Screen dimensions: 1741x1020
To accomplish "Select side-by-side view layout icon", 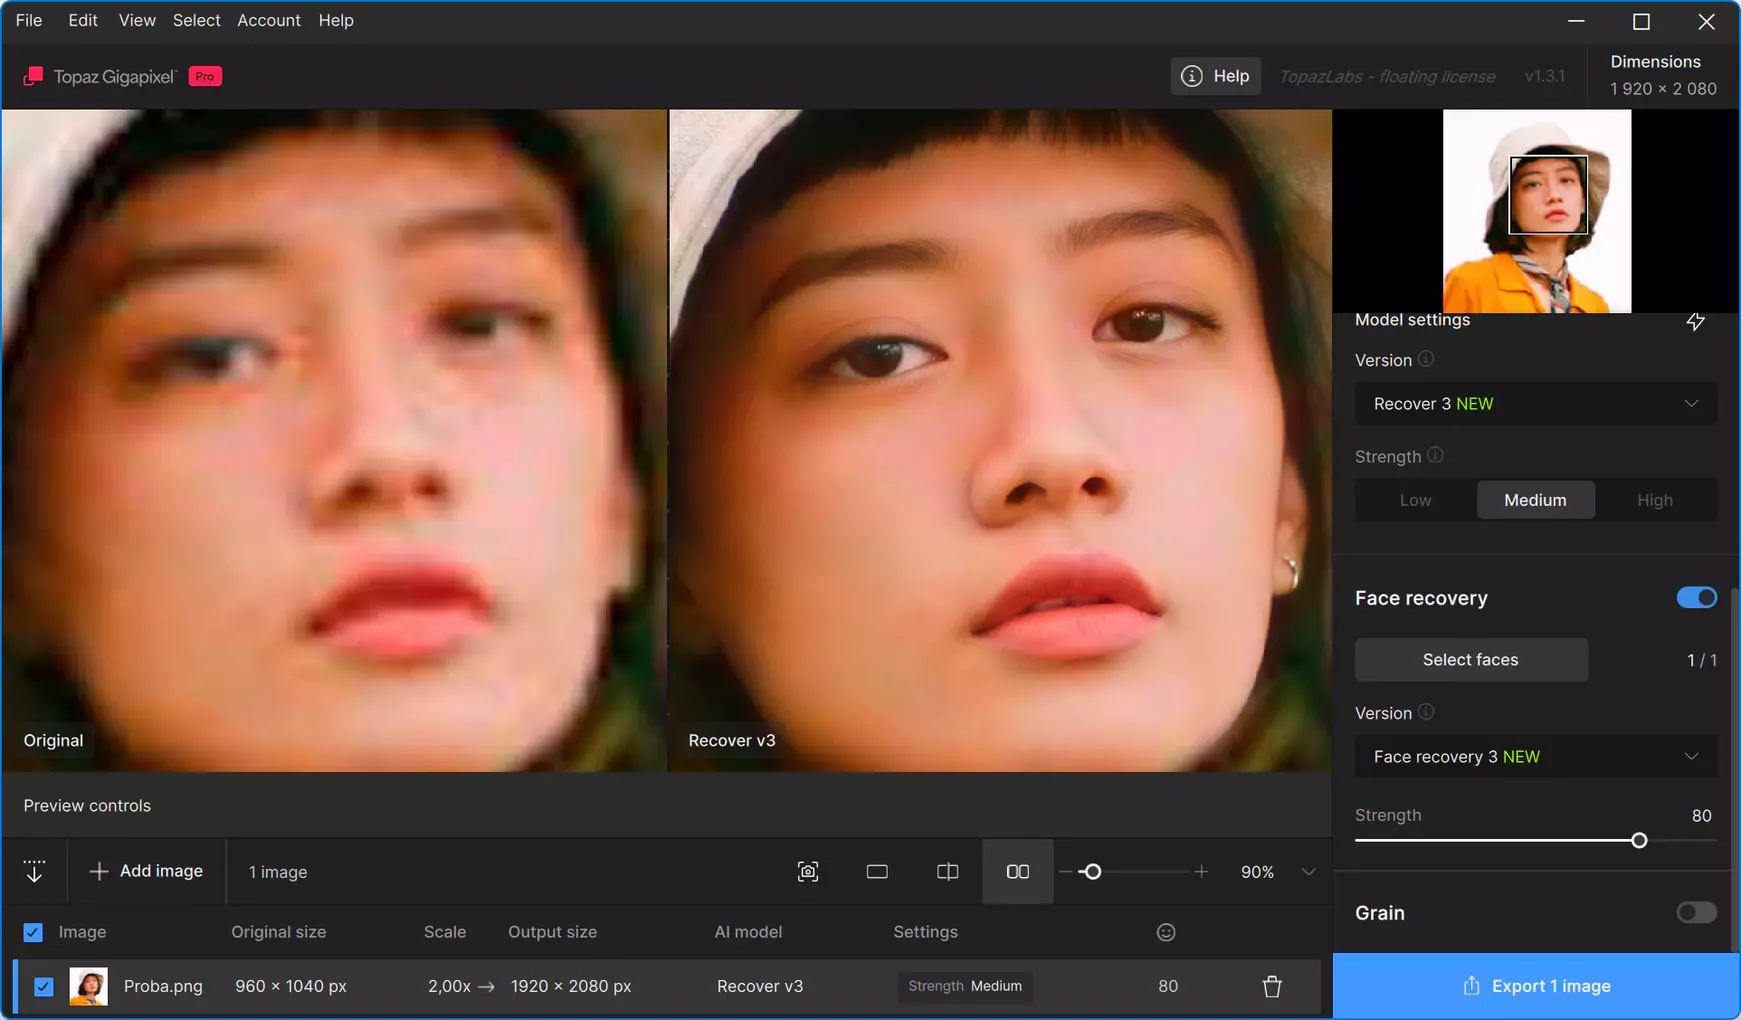I will pos(1017,872).
